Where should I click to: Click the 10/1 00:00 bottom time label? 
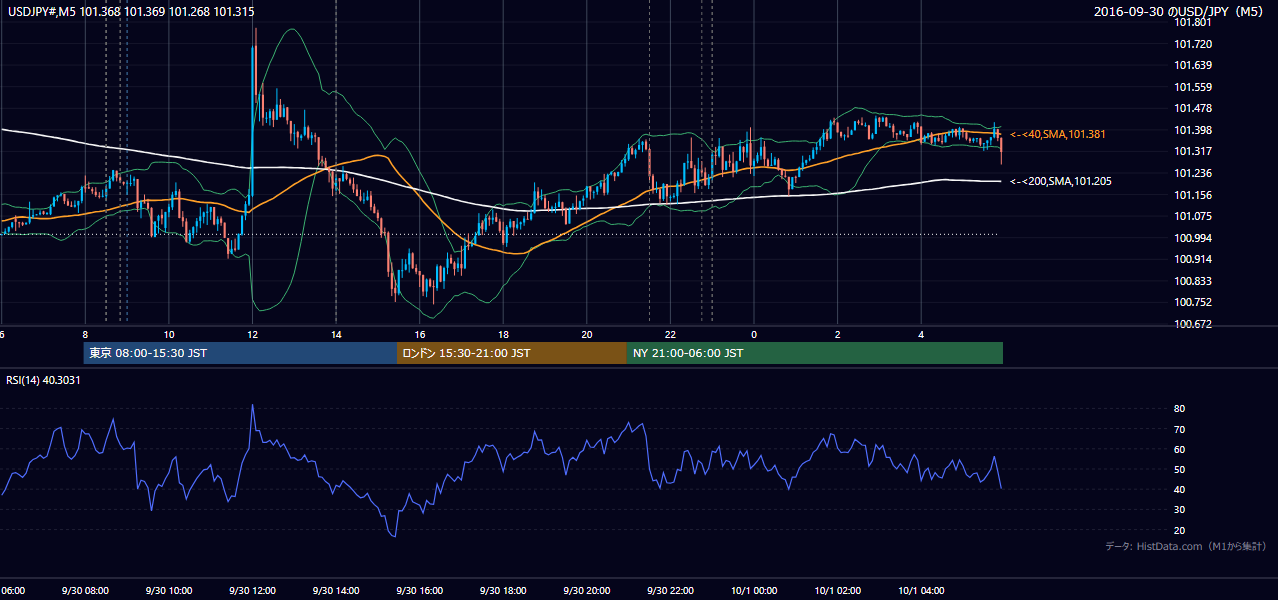[753, 591]
